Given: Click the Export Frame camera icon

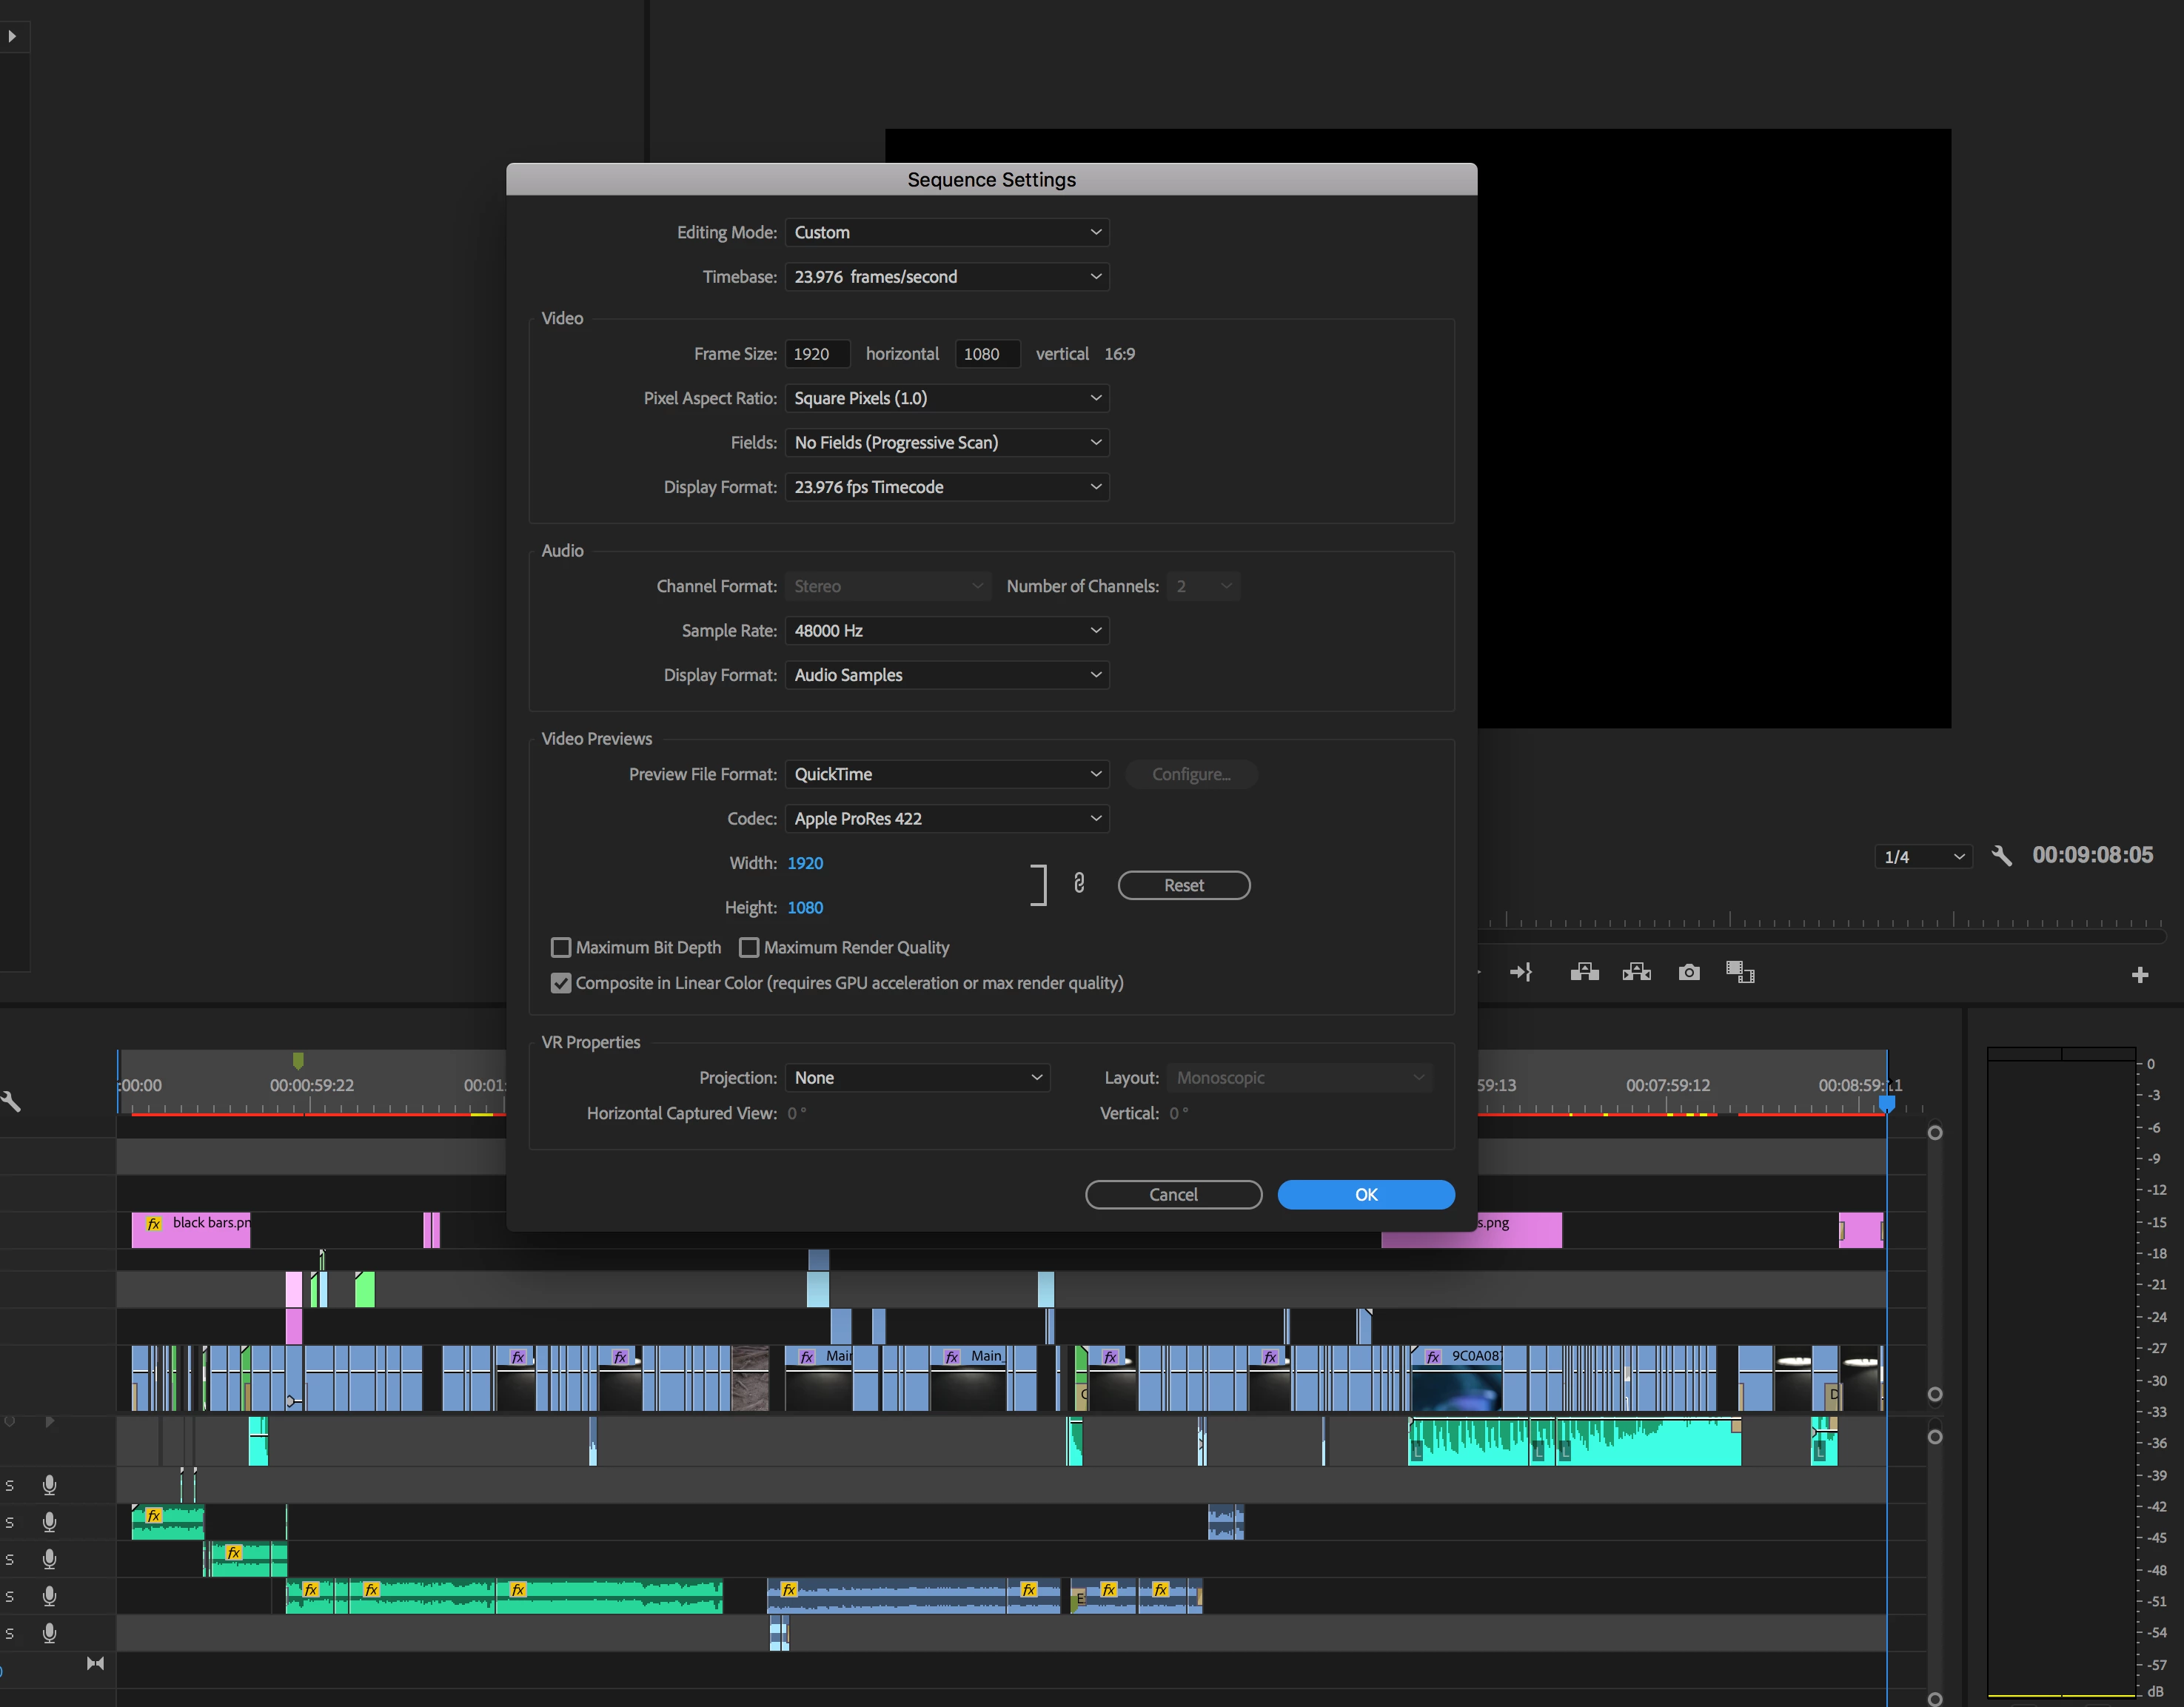Looking at the screenshot, I should 1688,972.
